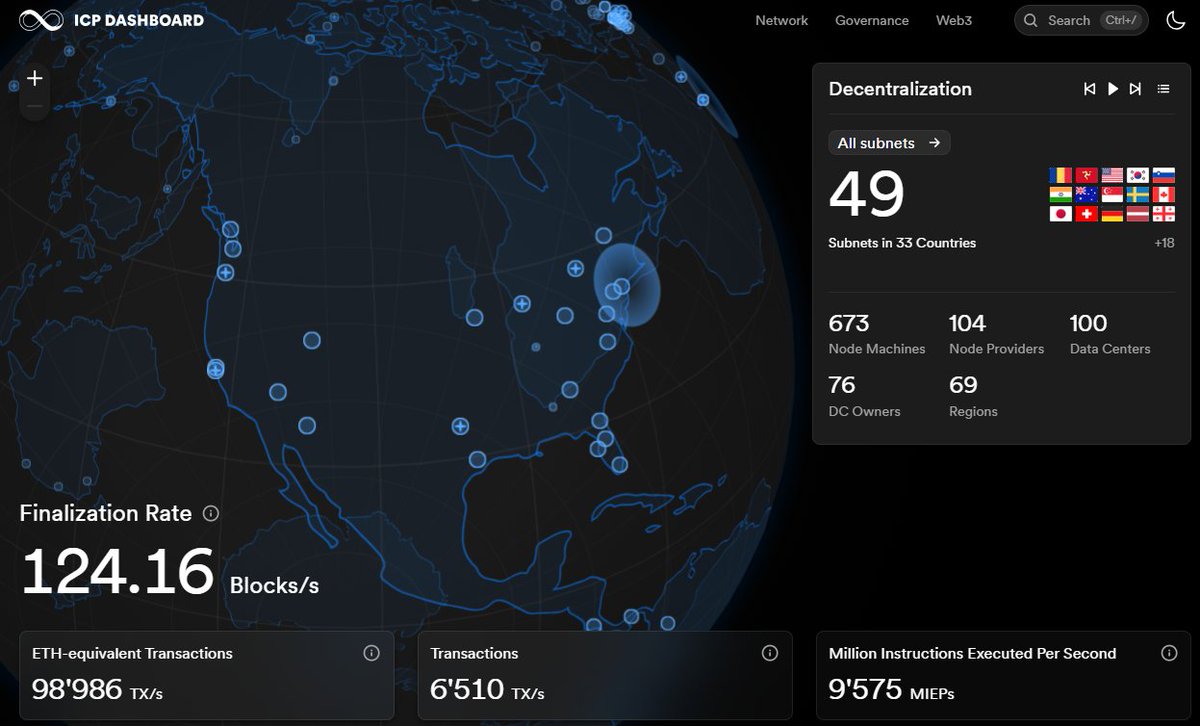The image size is (1200, 726).
Task: Zoom out on the globe with minus button
Action: click(x=35, y=105)
